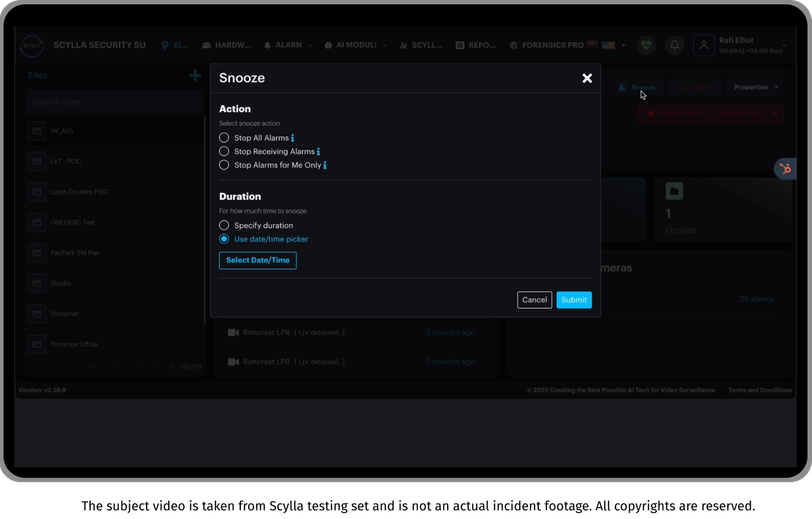Add a new site with the plus icon
The image size is (812, 519).
click(195, 76)
